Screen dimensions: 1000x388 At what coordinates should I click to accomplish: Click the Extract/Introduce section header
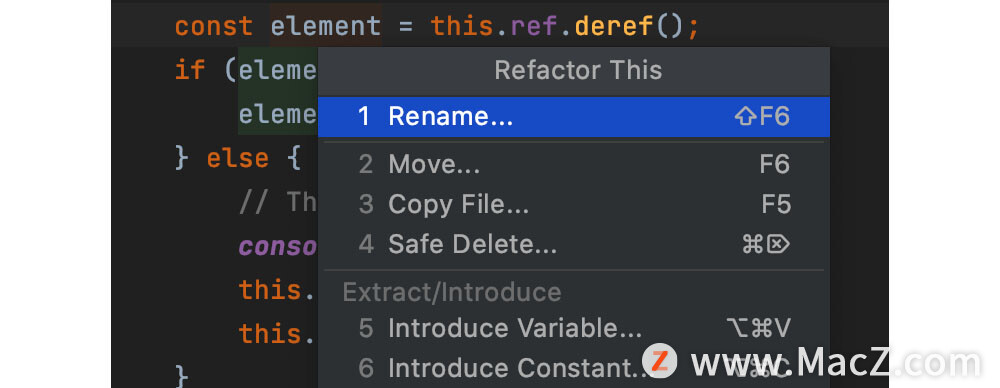(452, 292)
